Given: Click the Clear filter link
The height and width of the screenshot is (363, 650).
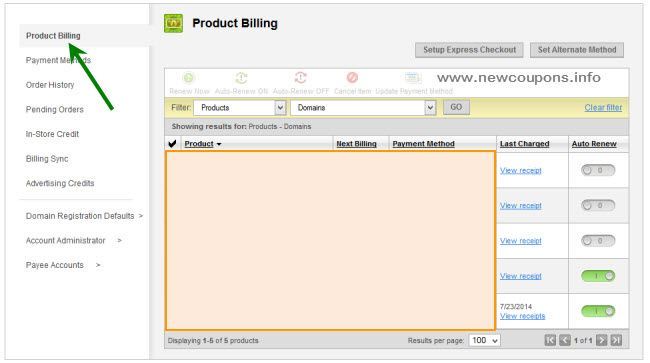Looking at the screenshot, I should 603,108.
